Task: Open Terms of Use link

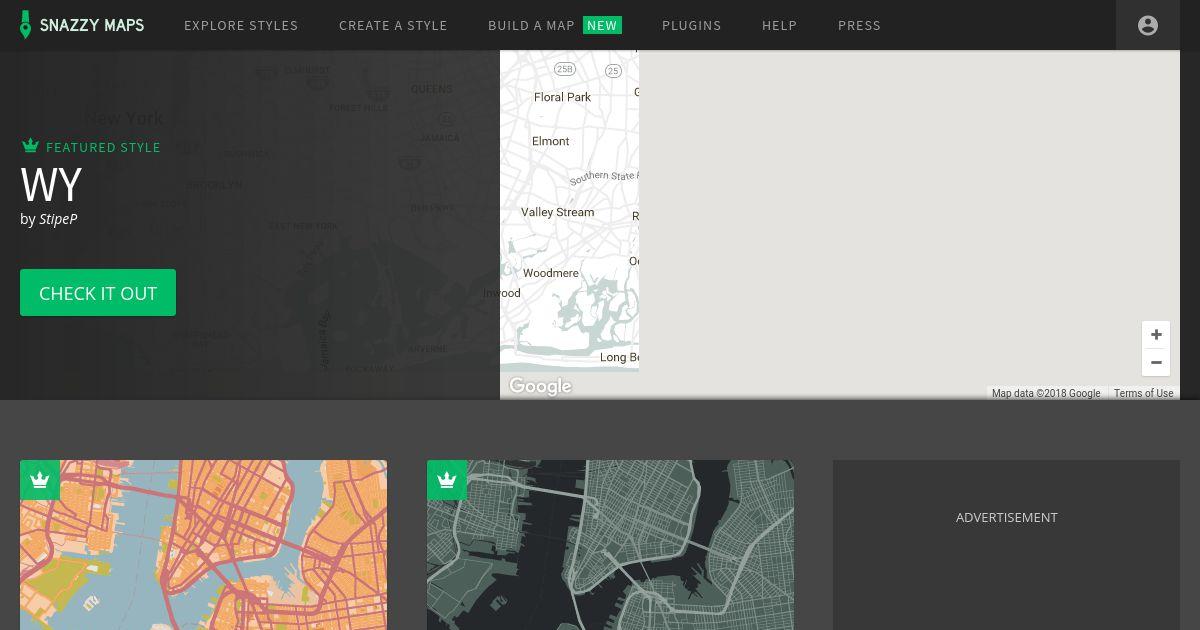Action: coord(1143,393)
